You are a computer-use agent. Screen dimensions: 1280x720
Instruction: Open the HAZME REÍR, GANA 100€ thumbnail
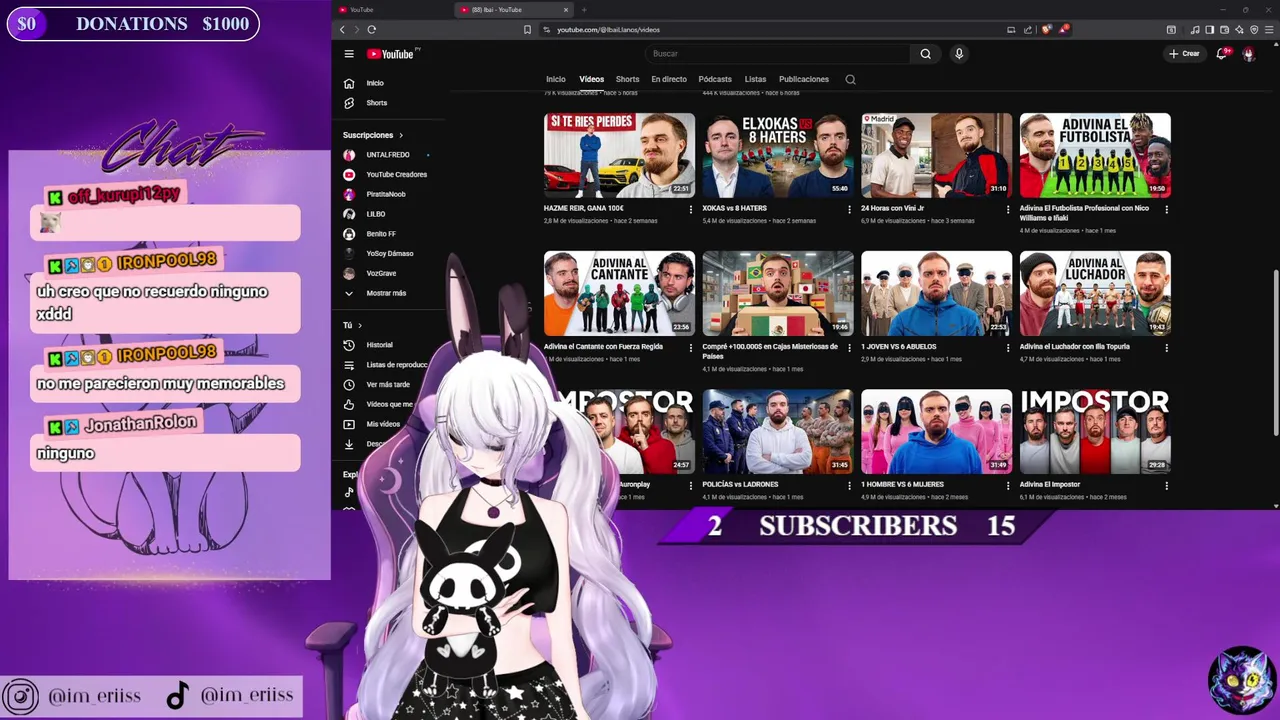point(620,155)
